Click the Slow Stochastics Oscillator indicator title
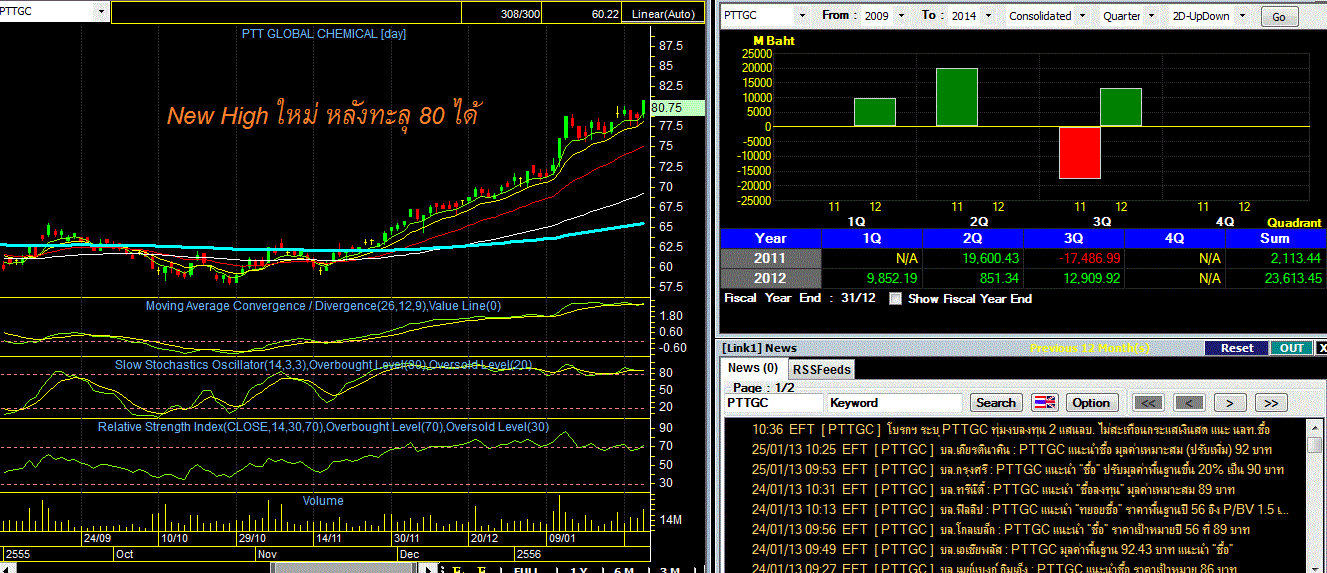1327x573 pixels. pyautogui.click(x=324, y=365)
